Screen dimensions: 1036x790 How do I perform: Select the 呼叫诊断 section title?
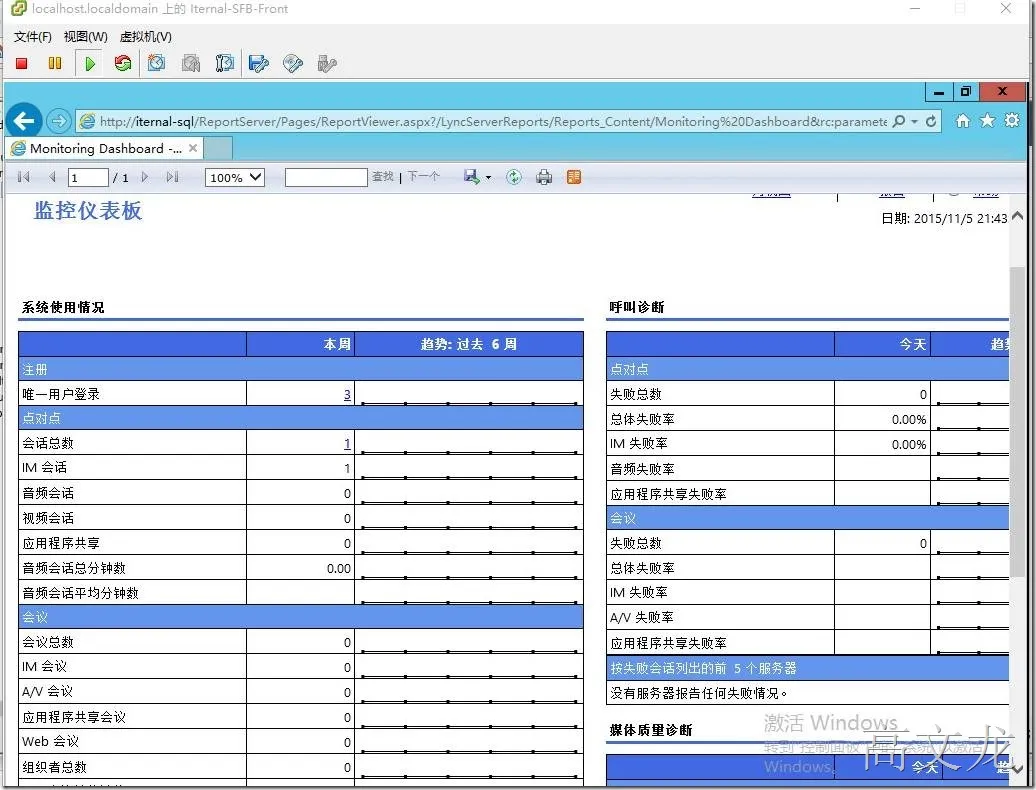click(637, 308)
